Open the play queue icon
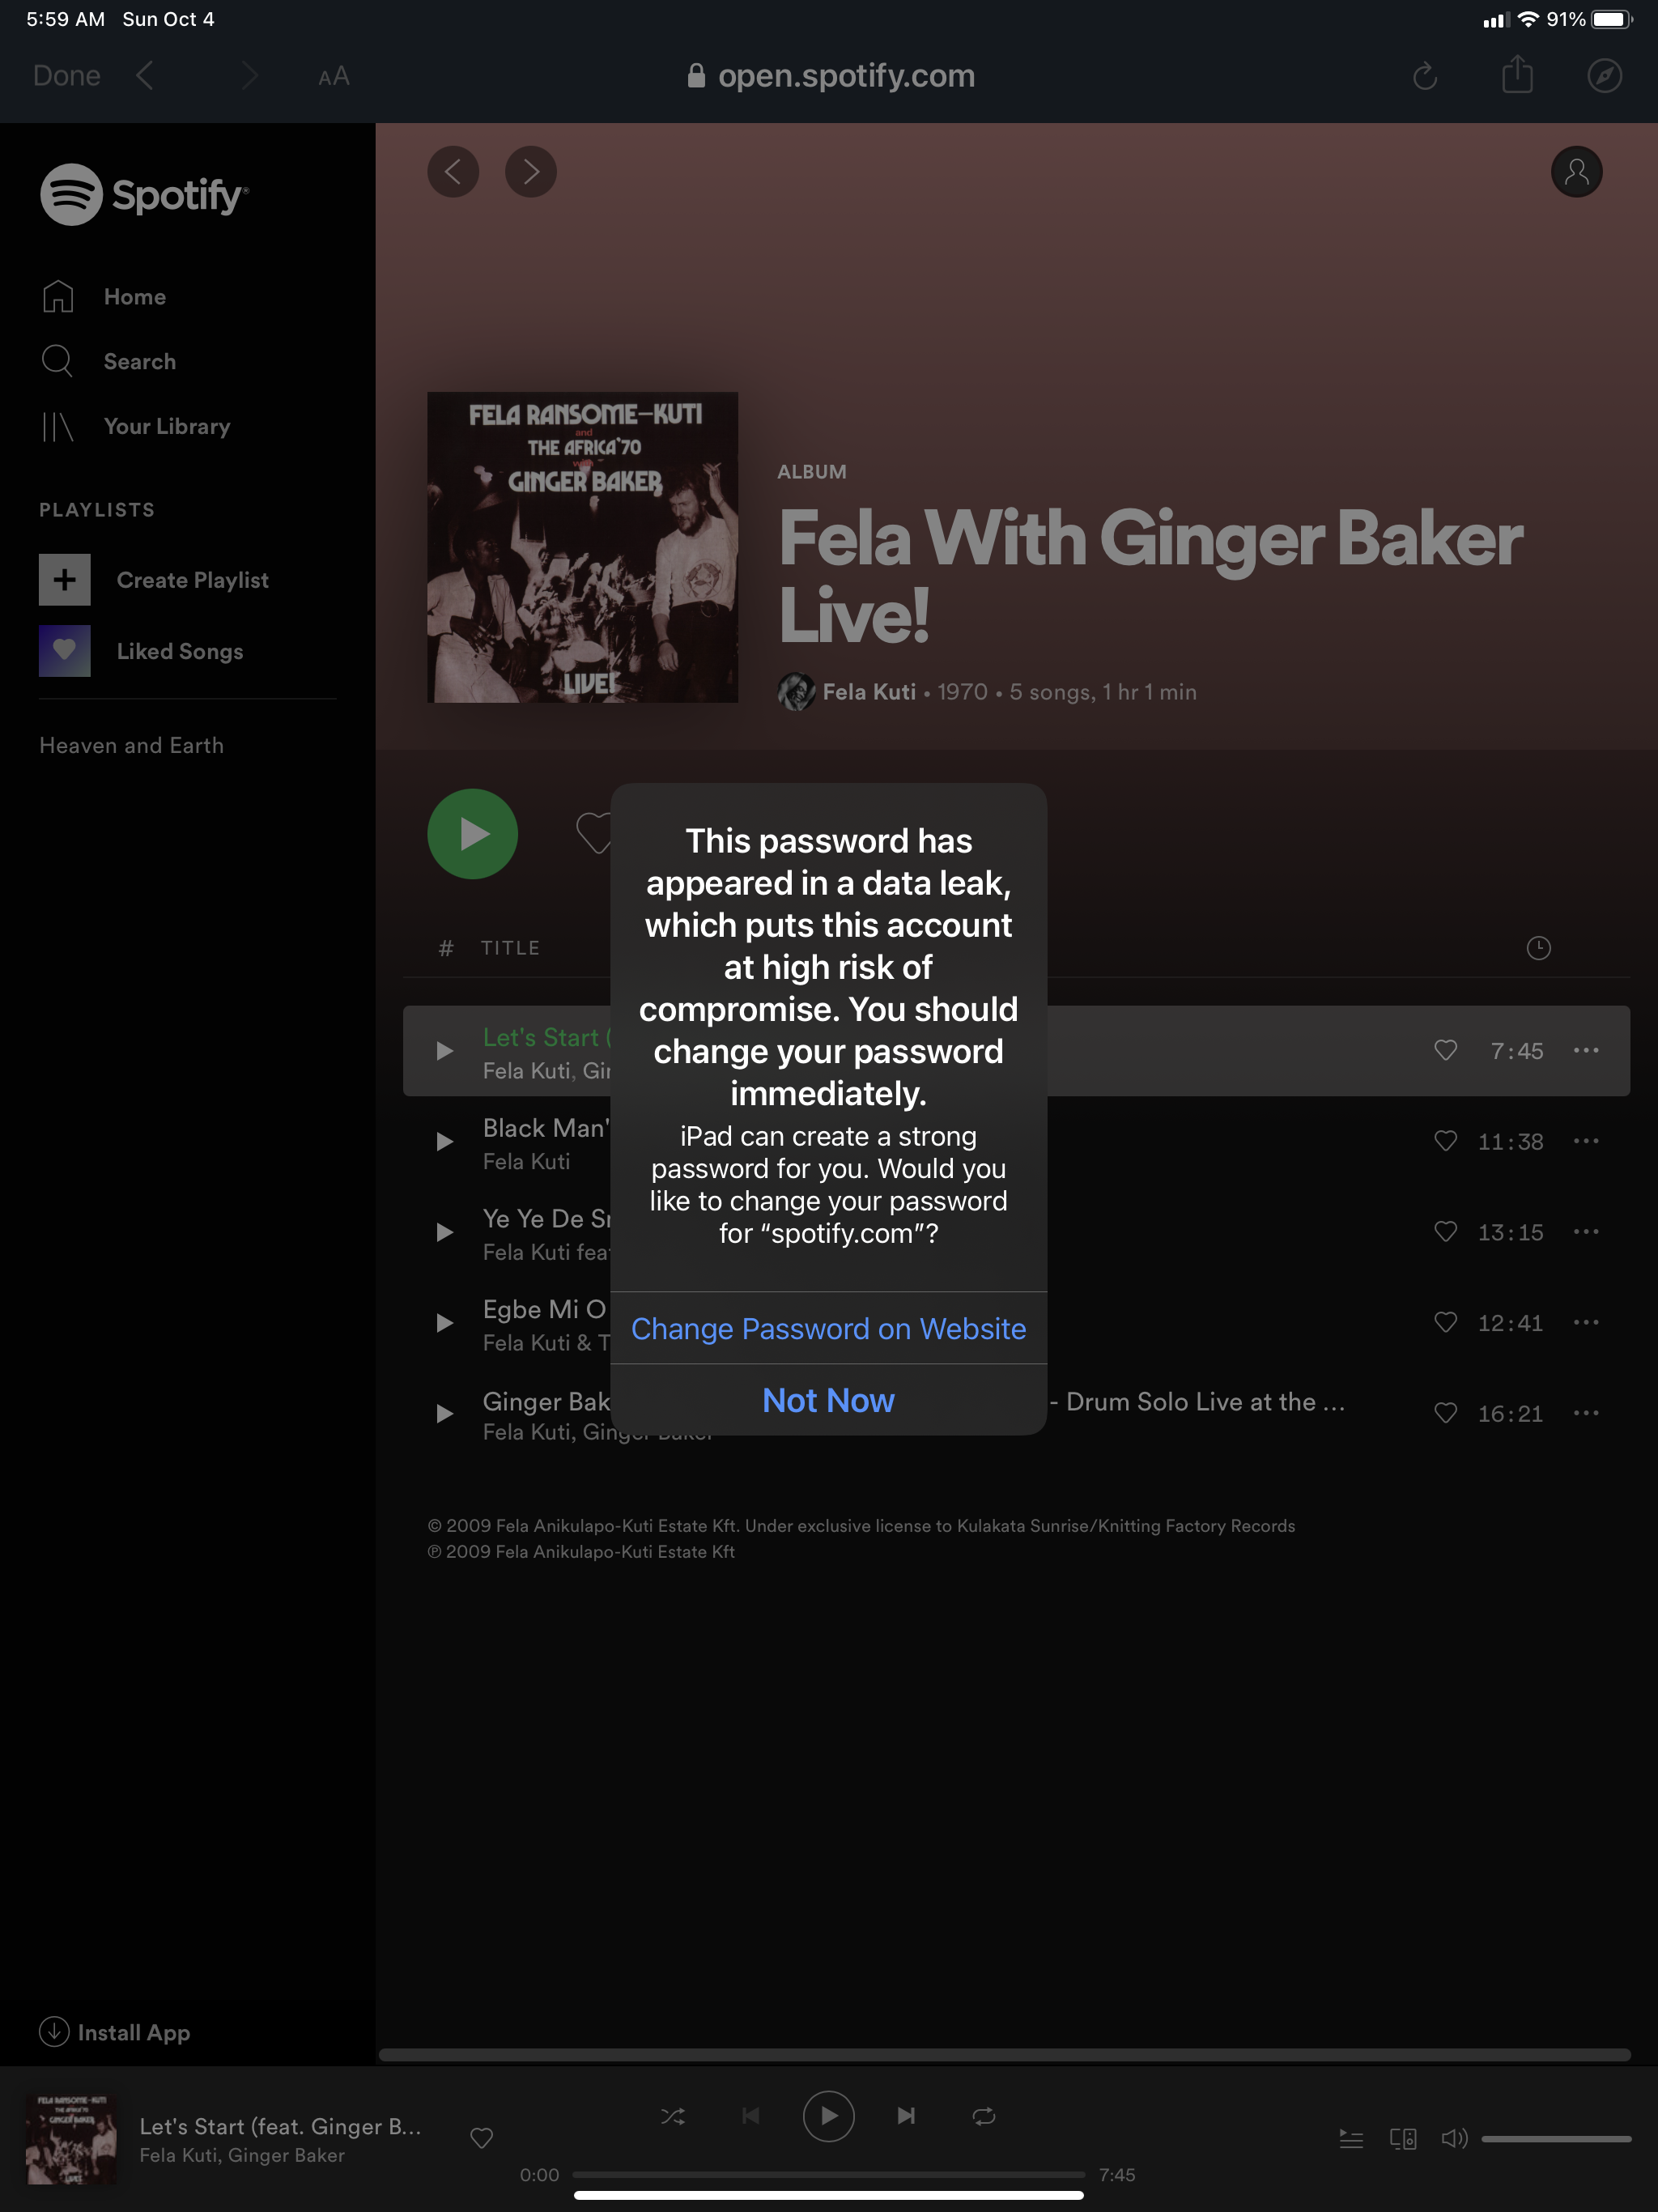 1351,2139
